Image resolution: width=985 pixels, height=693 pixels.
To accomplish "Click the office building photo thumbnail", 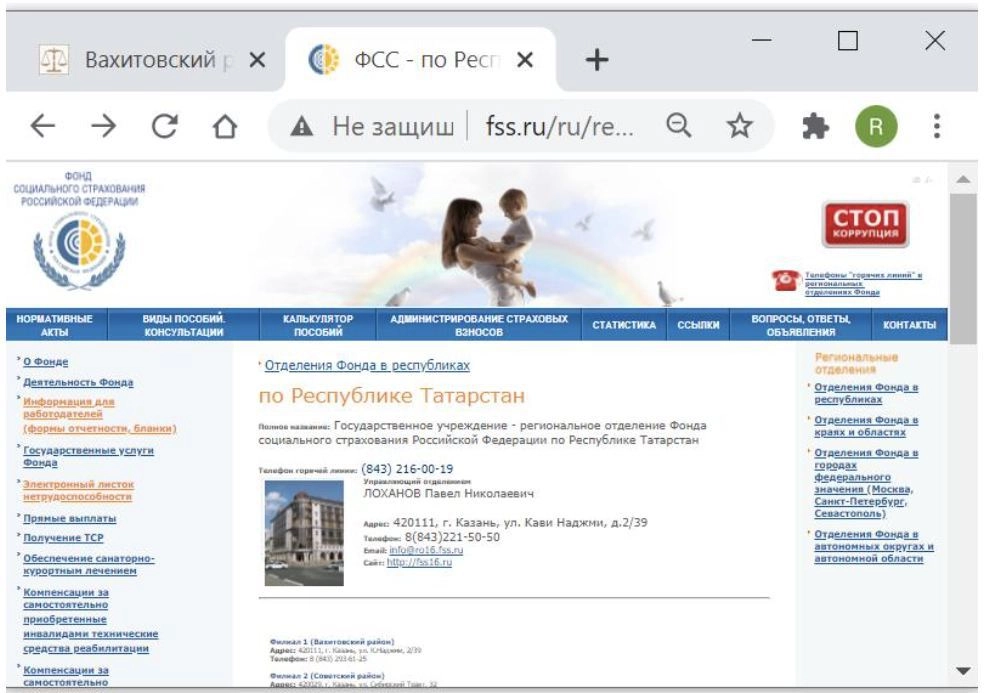I will 304,532.
